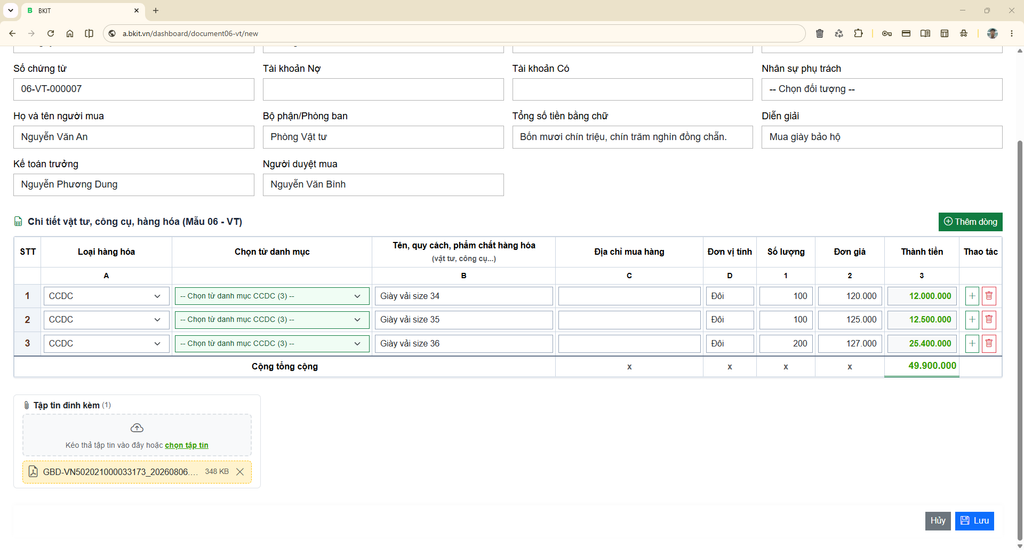The width and height of the screenshot is (1024, 550).
Task: Open Loại hàng hóa dropdown in row 3
Action: click(104, 344)
